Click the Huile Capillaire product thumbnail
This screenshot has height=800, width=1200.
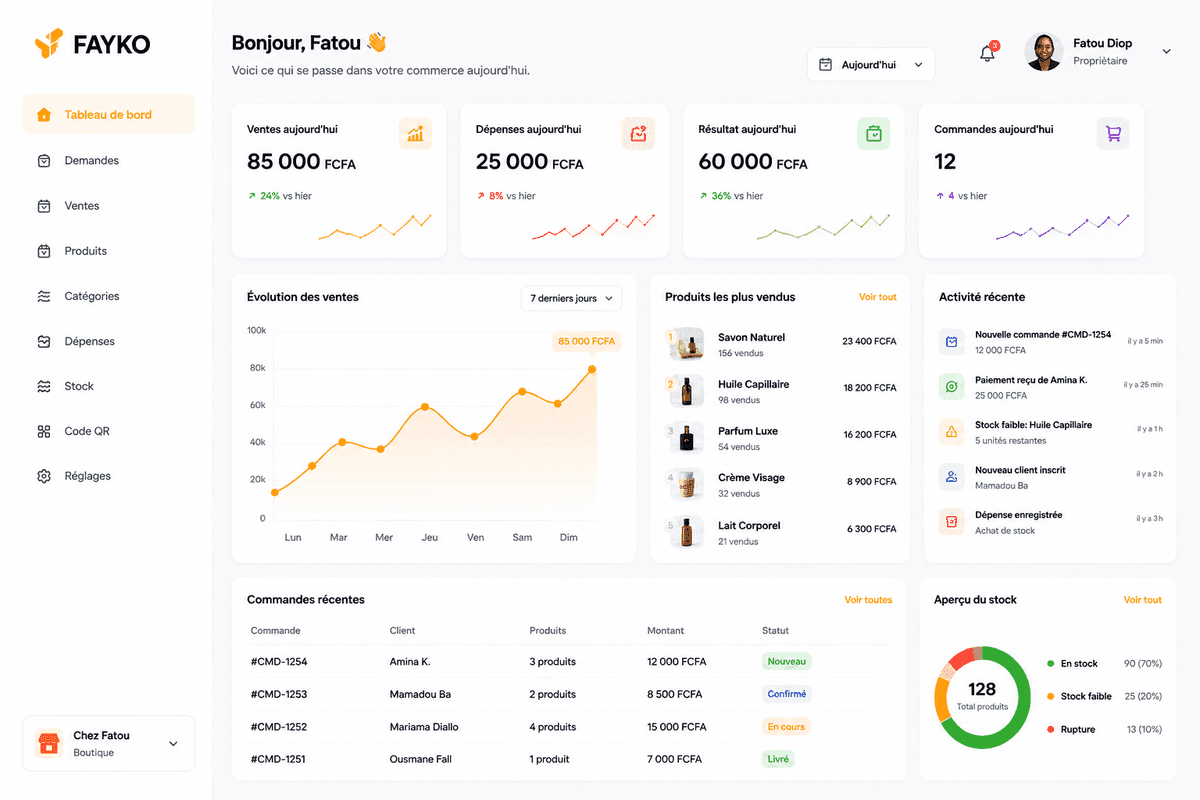686,391
